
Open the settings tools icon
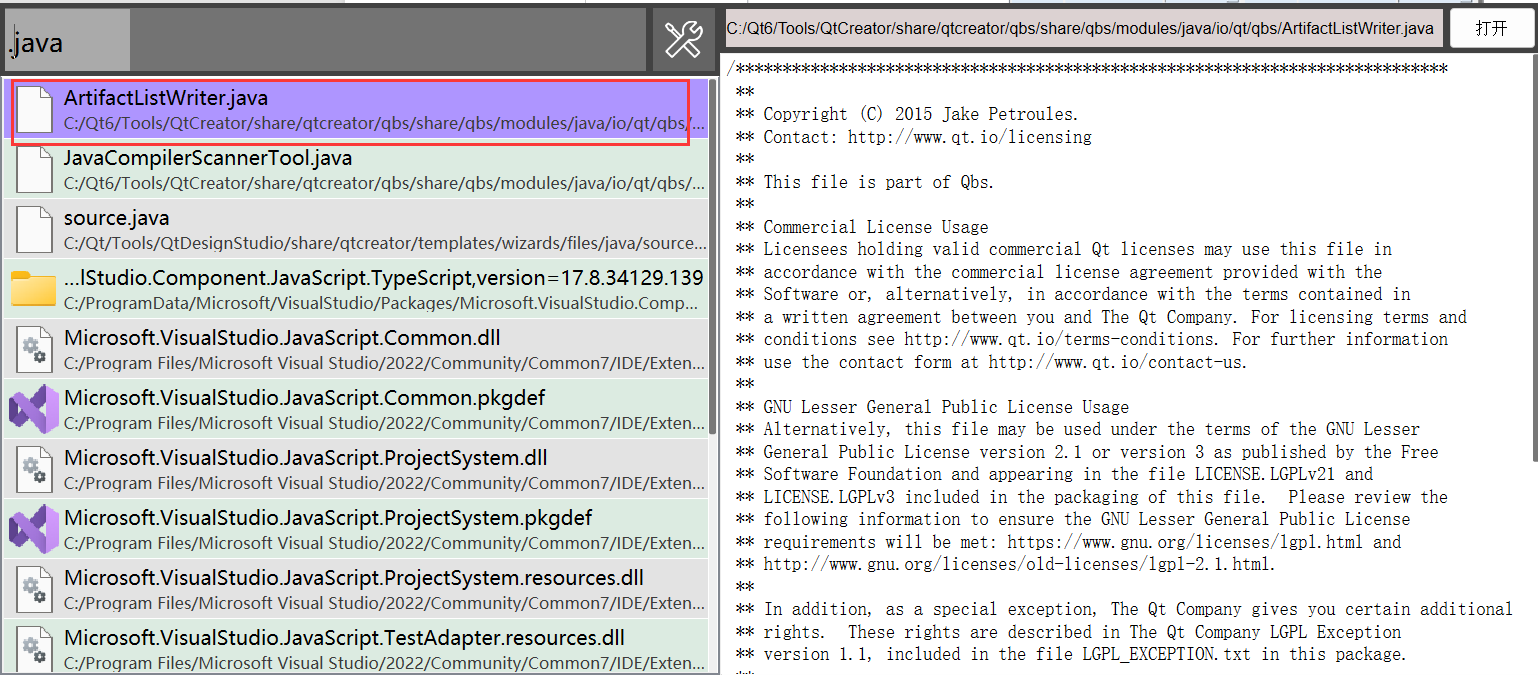point(684,40)
